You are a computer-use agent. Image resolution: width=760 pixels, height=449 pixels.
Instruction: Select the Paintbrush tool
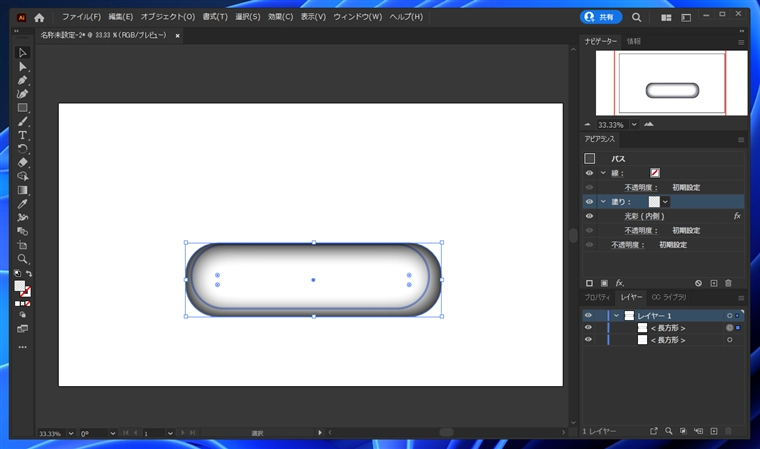click(22, 121)
